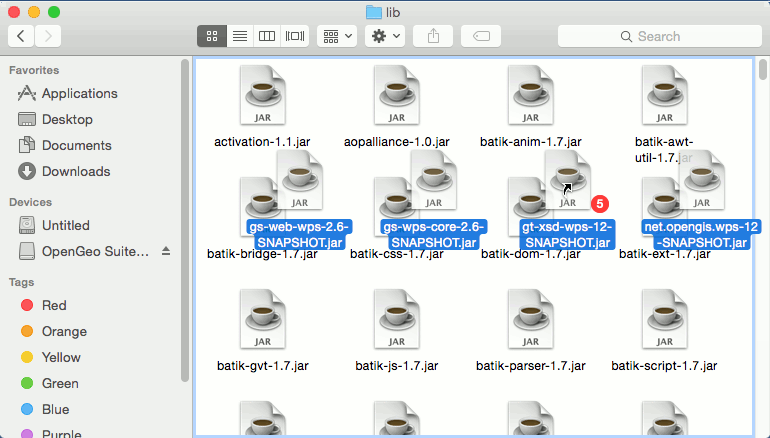Screen dimensions: 770x438
Task: Select the batik-parser-1.7.jar file icon
Action: tap(530, 321)
